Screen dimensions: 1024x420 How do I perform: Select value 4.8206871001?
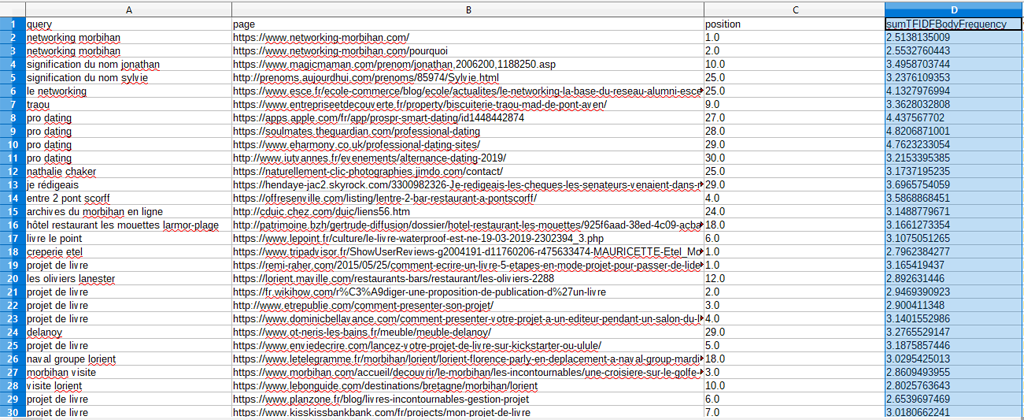click(x=954, y=131)
